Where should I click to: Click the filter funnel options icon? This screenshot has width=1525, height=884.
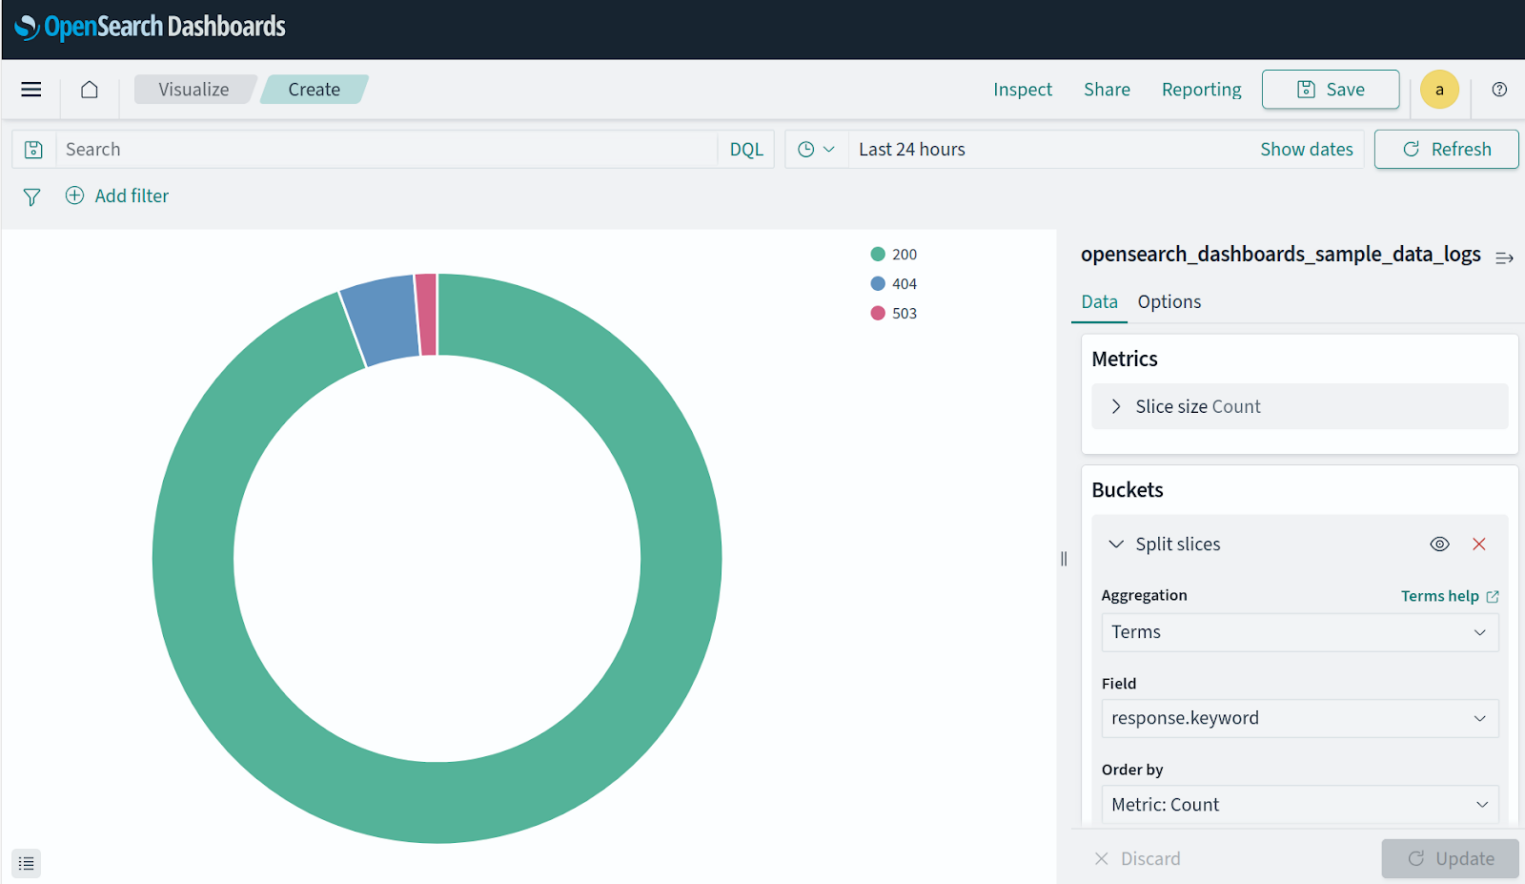coord(32,197)
